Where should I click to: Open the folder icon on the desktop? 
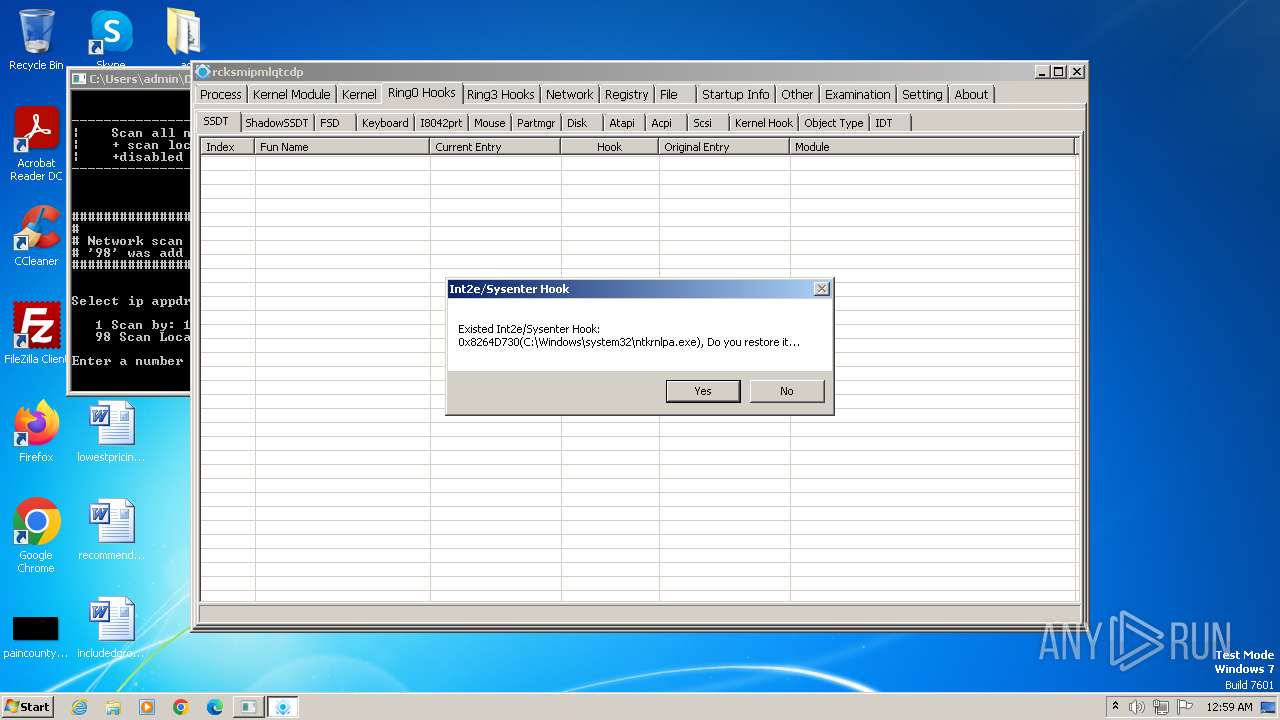(x=184, y=32)
